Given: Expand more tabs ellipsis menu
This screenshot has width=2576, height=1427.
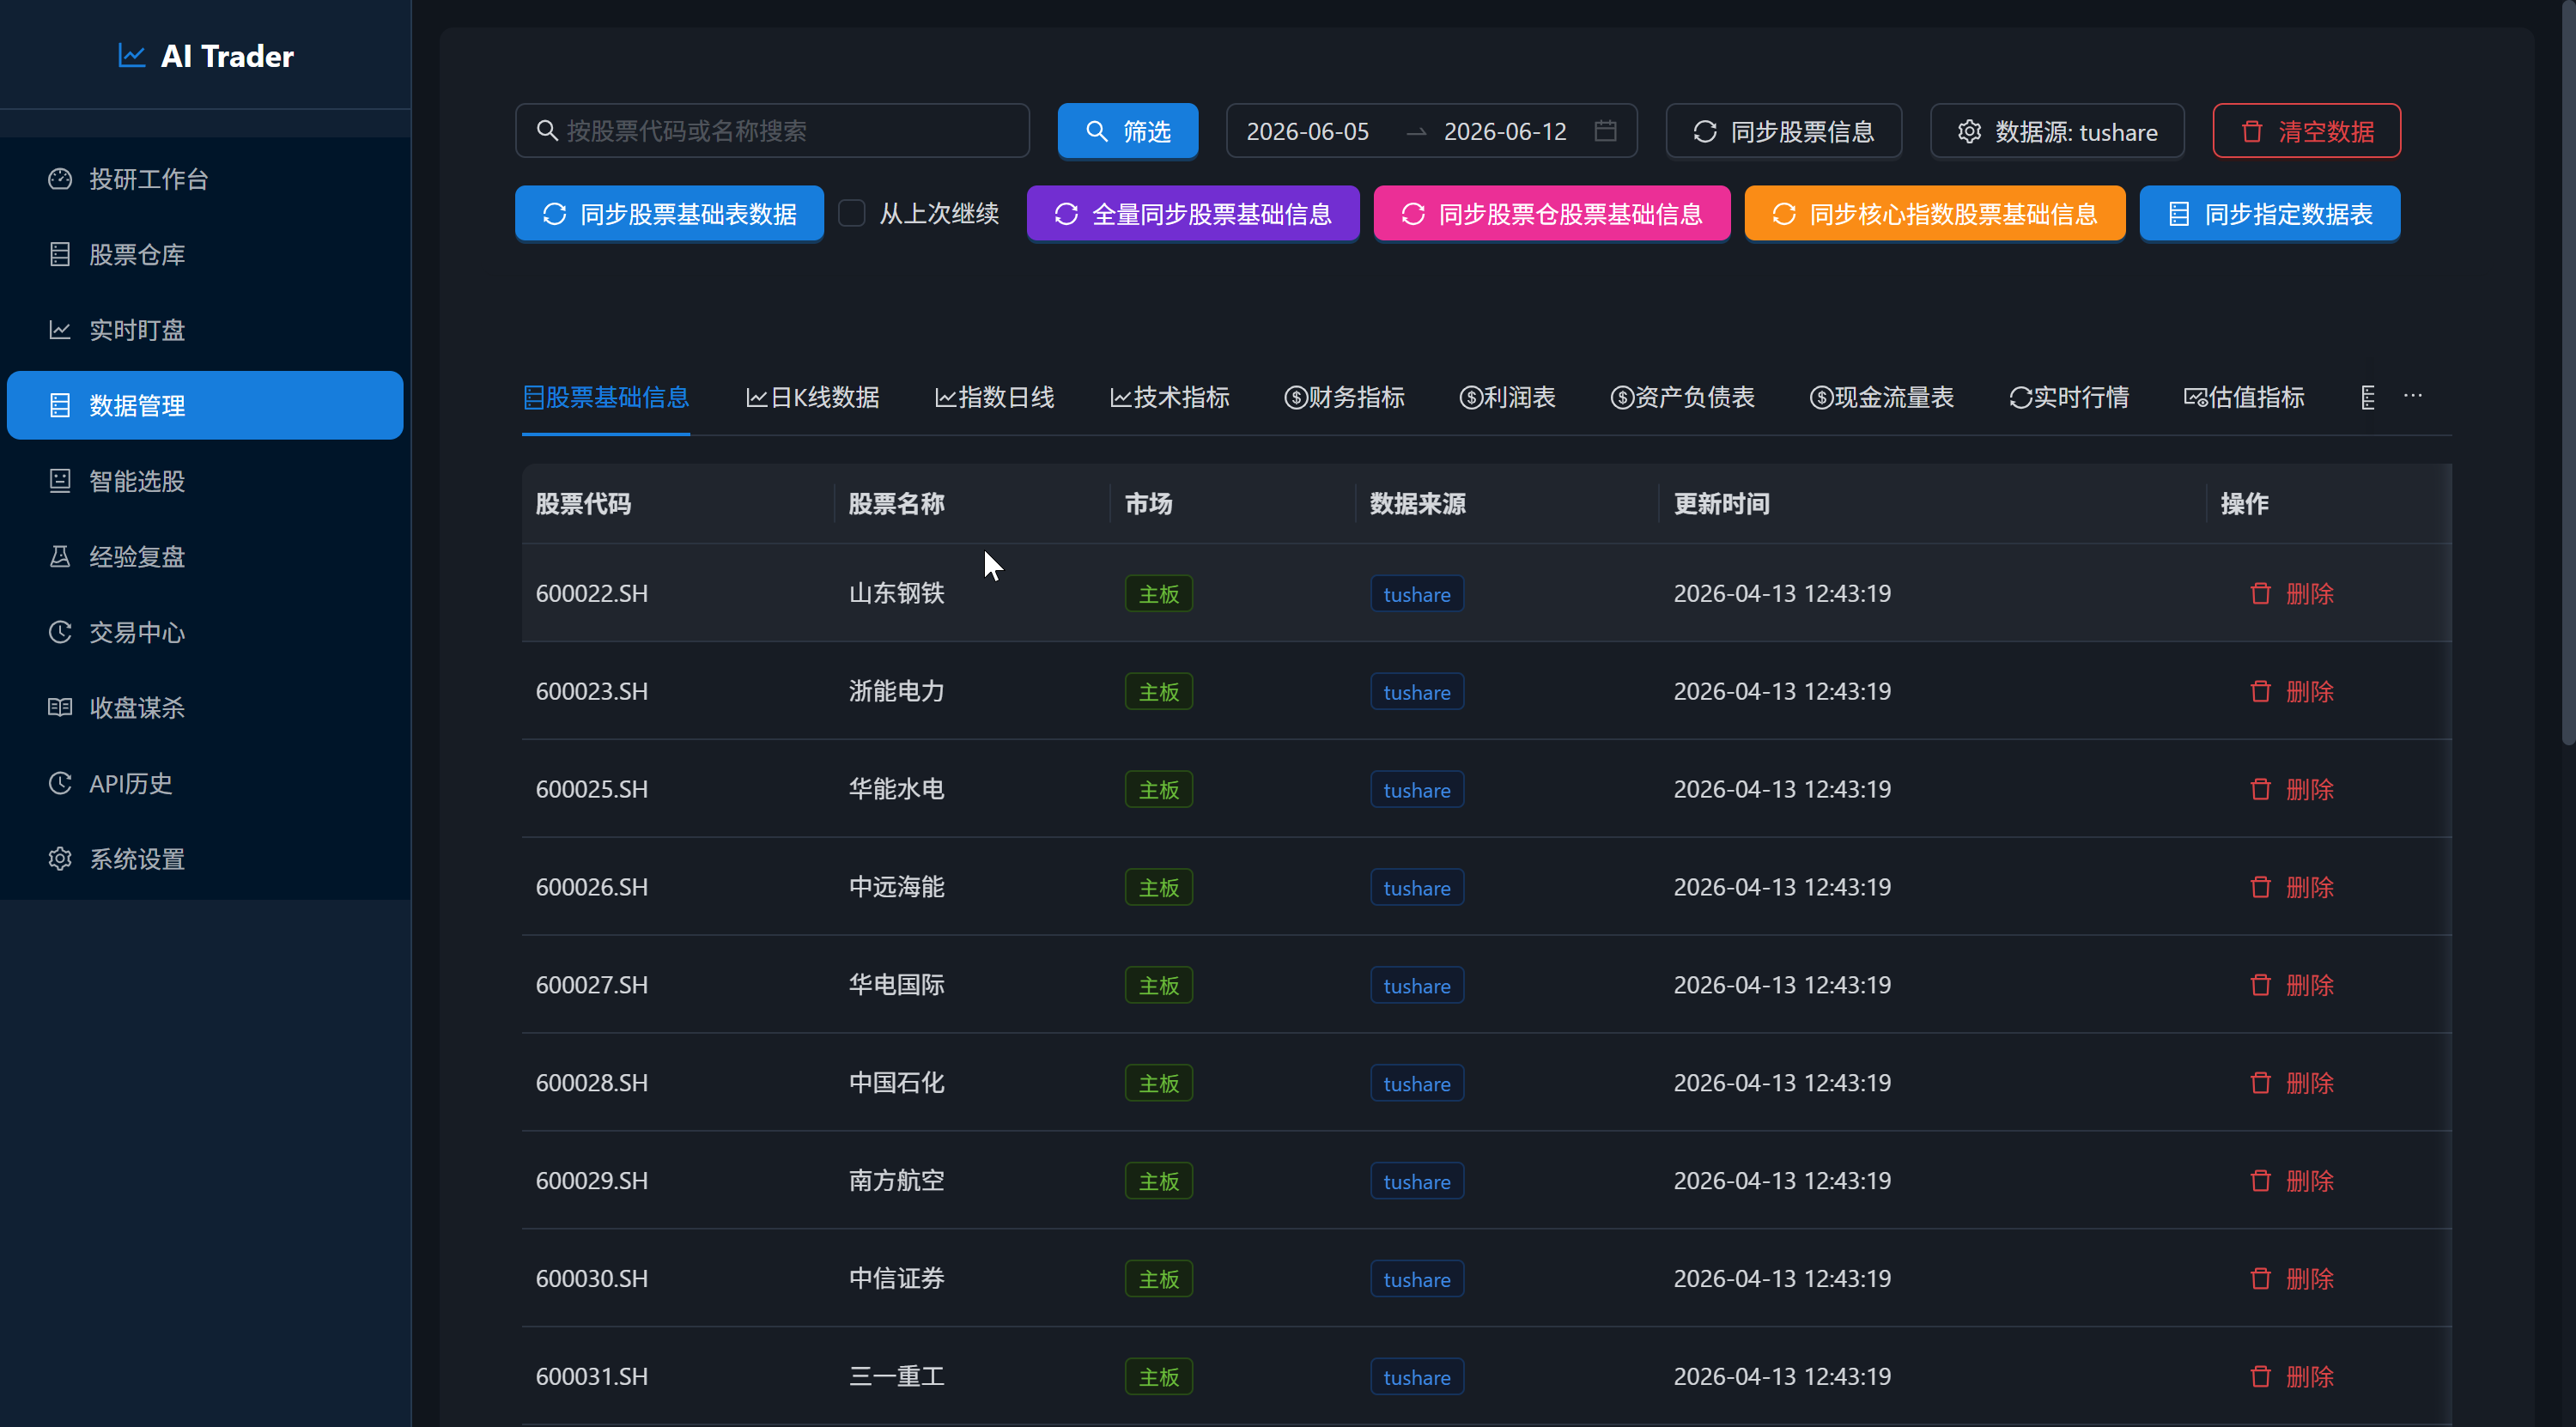Looking at the screenshot, I should tap(2413, 396).
